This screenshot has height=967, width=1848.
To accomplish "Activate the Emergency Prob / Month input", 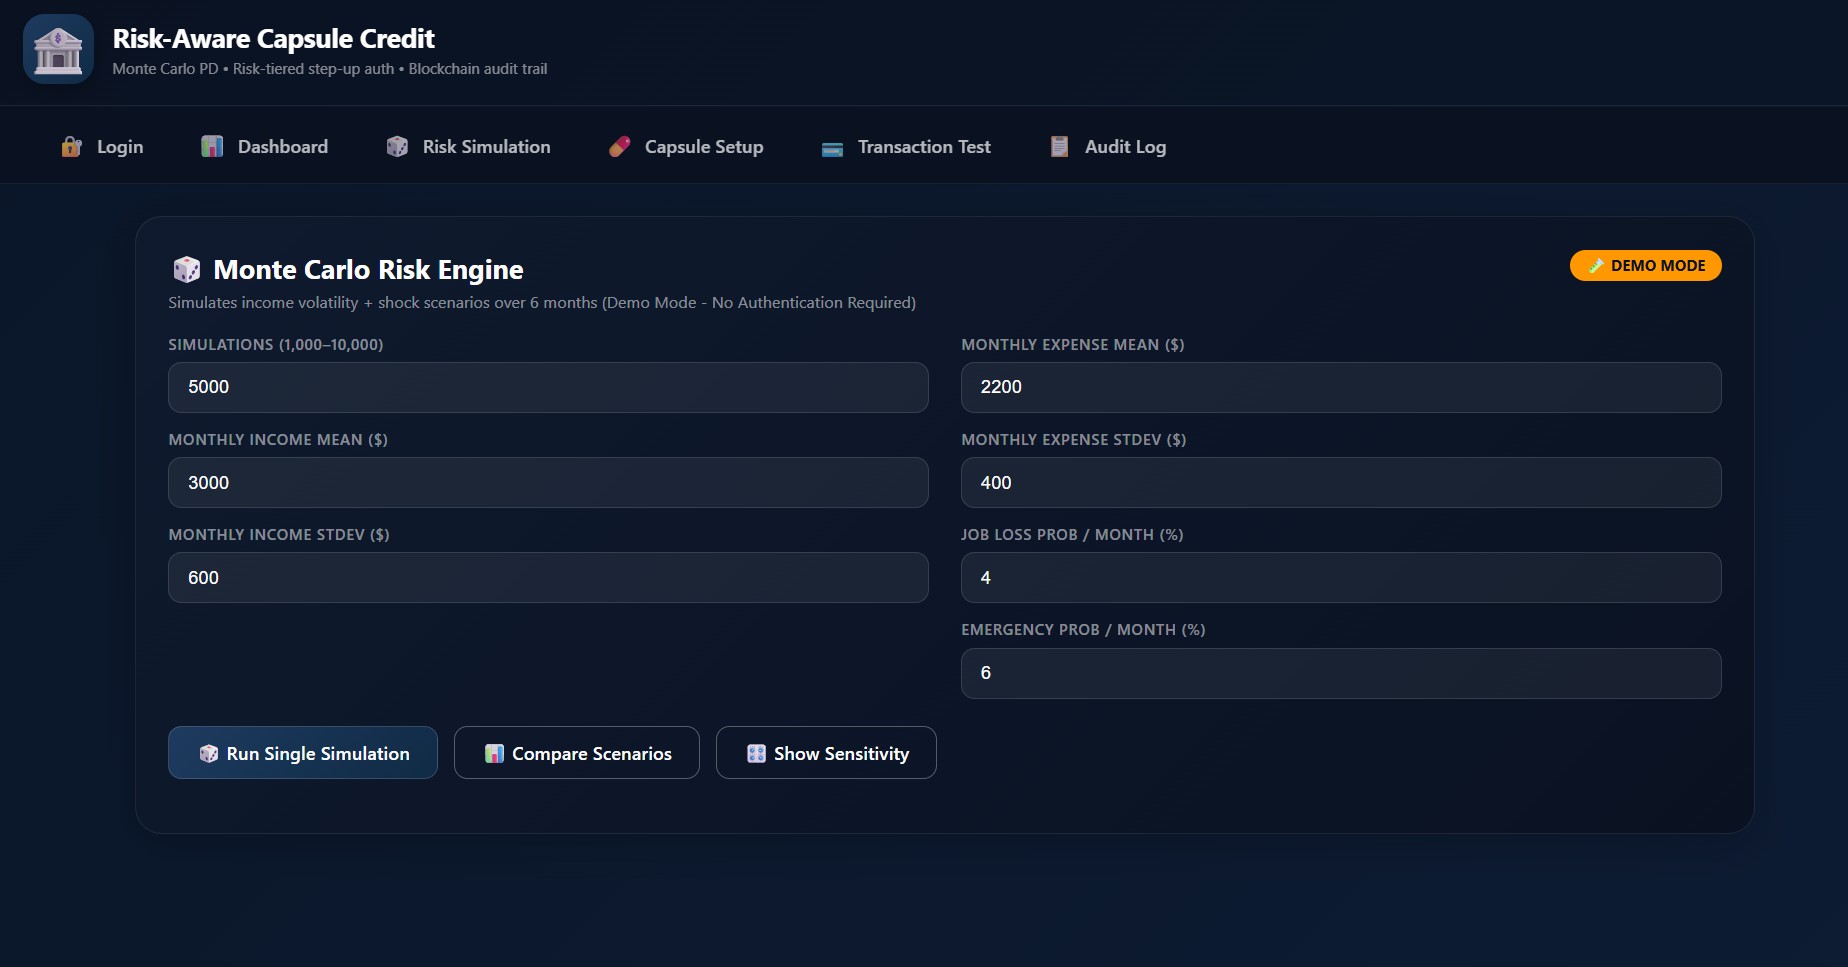I will 1340,673.
